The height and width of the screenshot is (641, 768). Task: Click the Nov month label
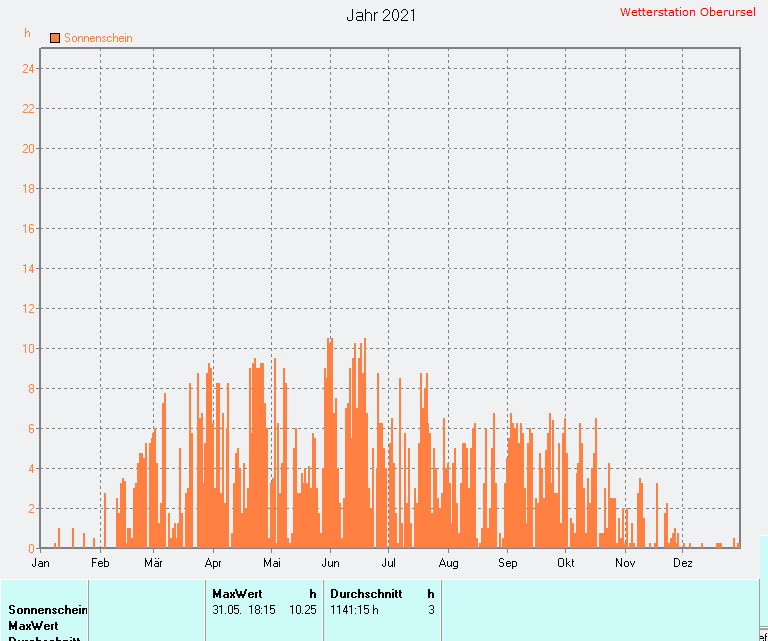625,563
